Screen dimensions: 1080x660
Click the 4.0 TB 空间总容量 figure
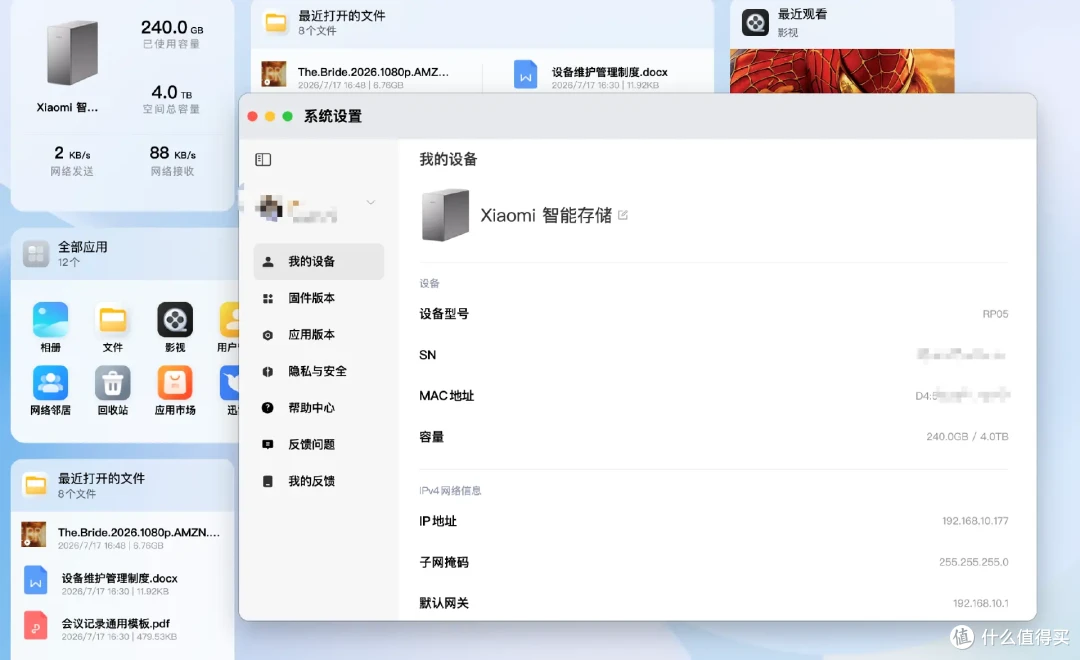click(172, 92)
